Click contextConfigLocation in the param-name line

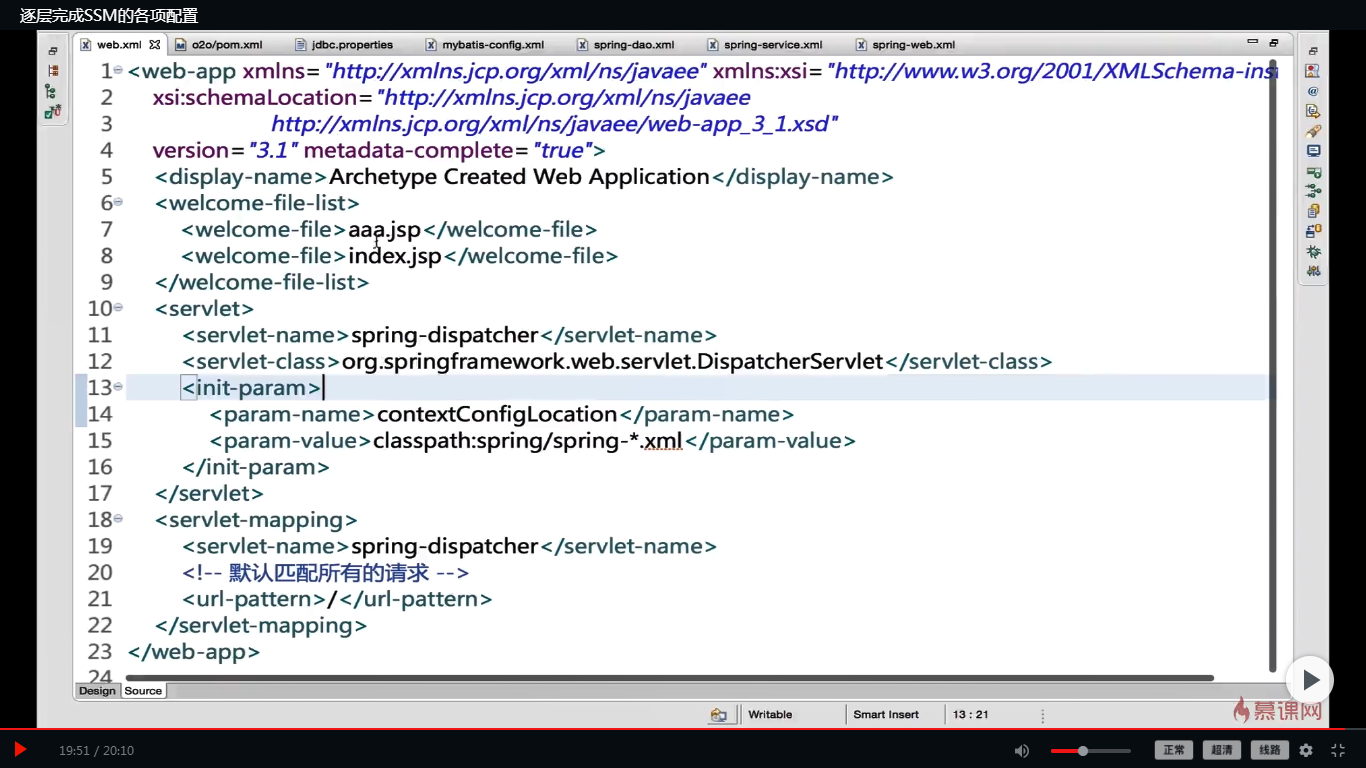[x=497, y=414]
